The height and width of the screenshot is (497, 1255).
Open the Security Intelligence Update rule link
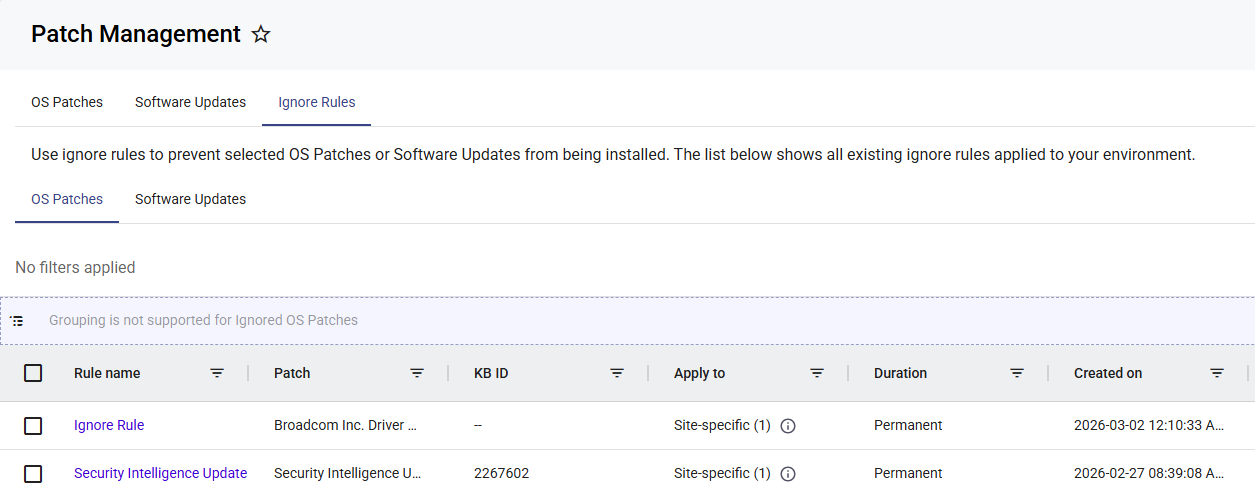(x=160, y=473)
